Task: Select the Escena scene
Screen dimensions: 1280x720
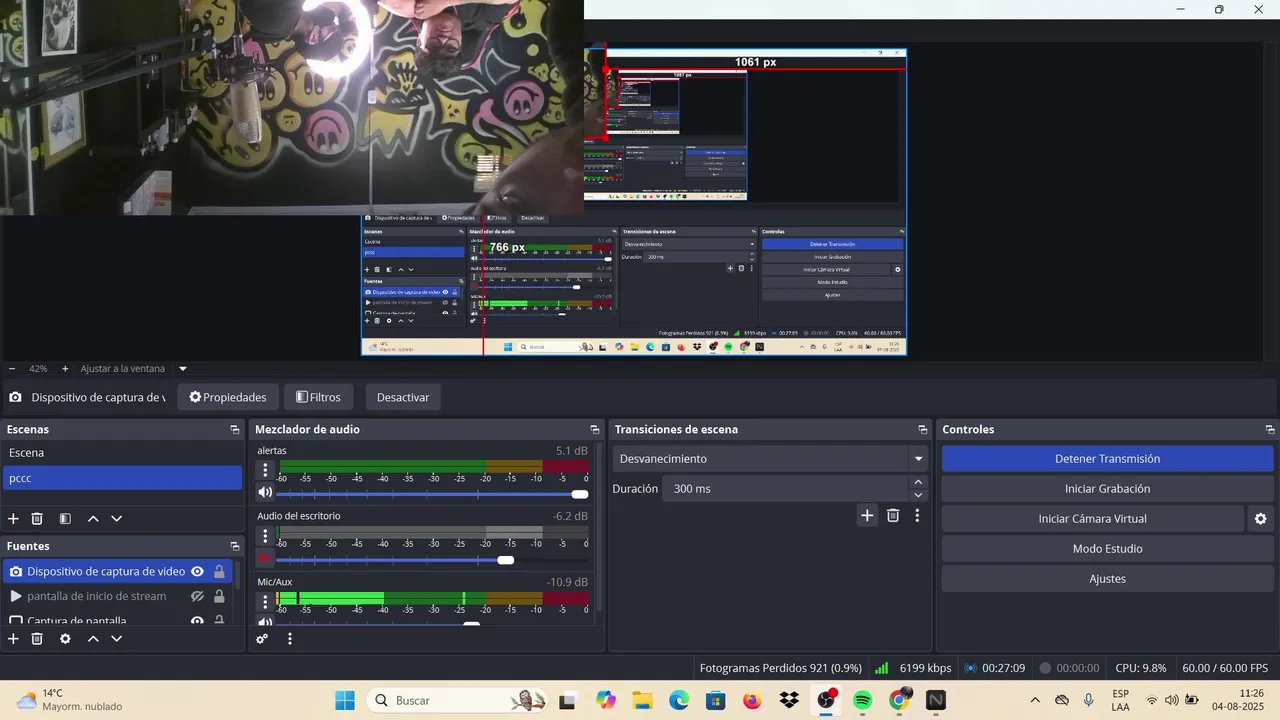Action: coord(122,453)
